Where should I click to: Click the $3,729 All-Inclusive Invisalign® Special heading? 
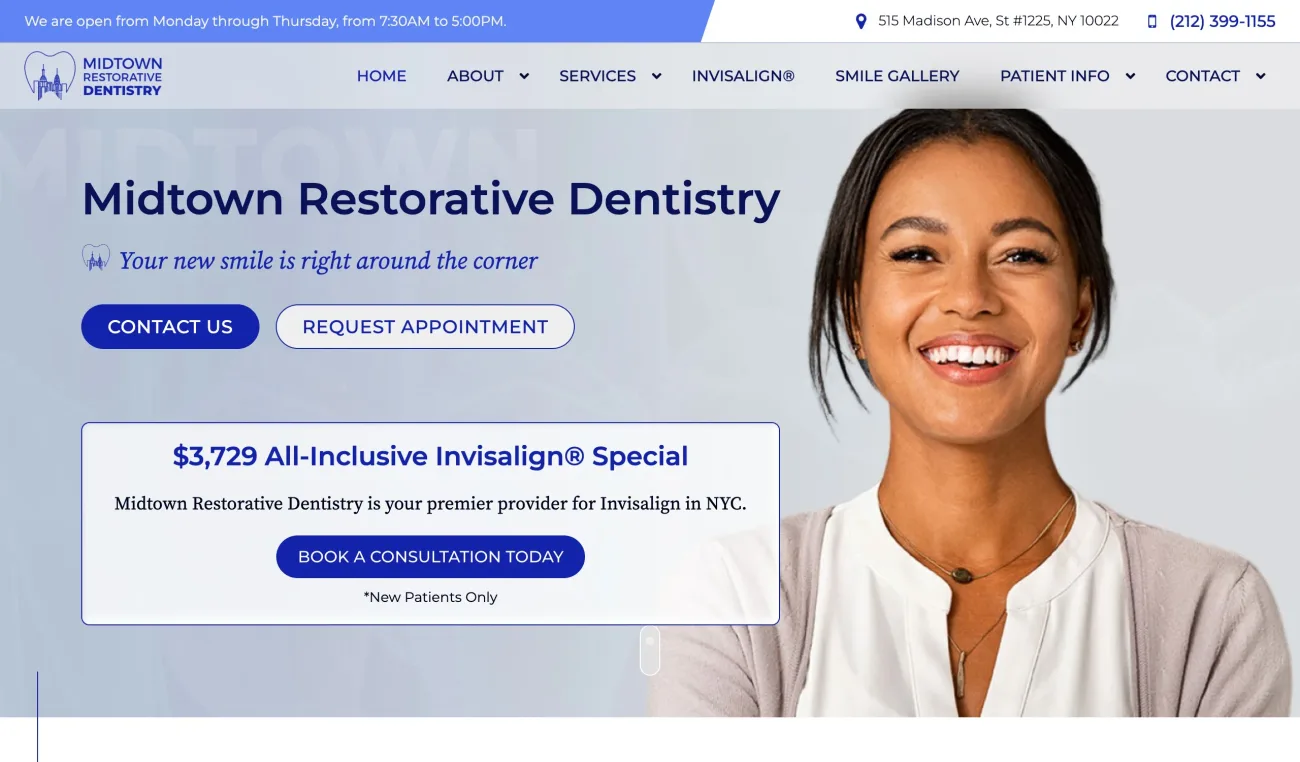pos(430,456)
